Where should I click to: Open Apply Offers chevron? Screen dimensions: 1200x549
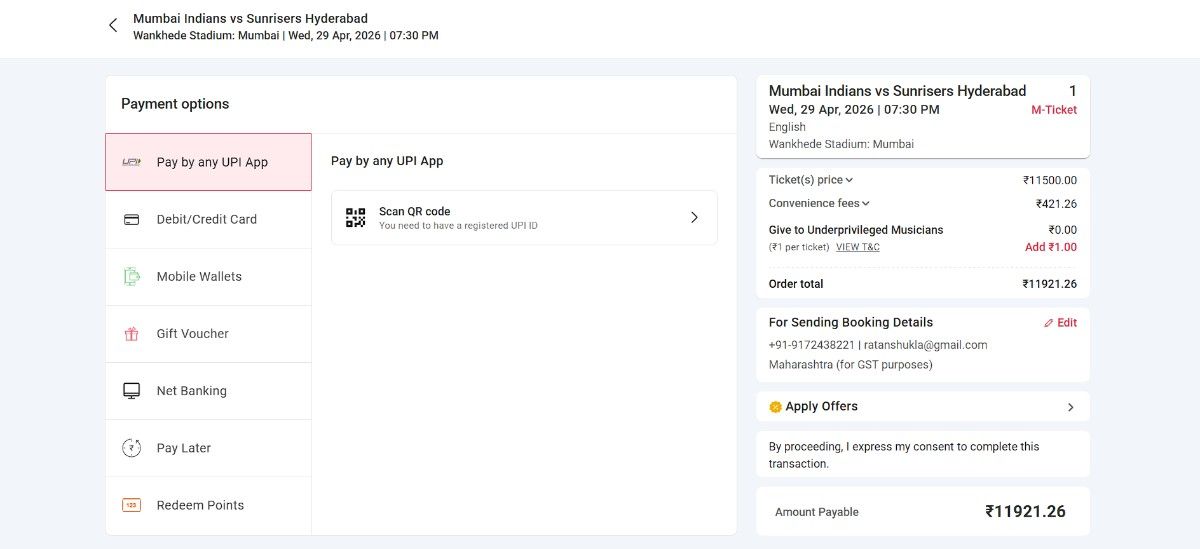click(1071, 407)
